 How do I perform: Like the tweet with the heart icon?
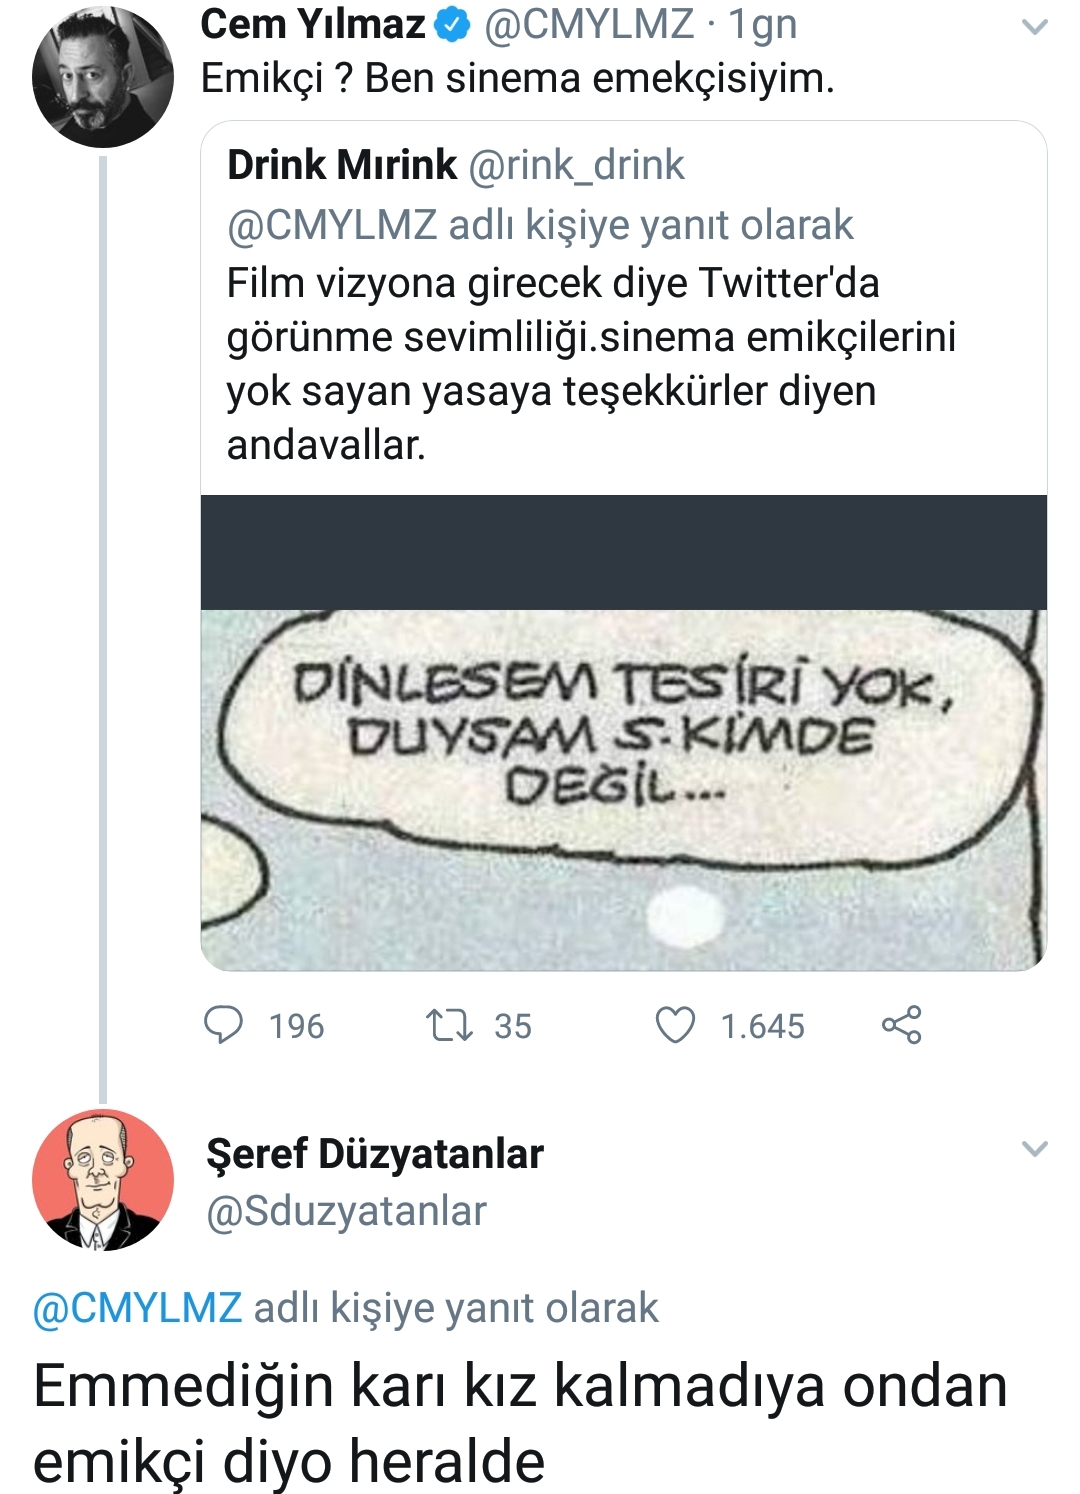(675, 1025)
